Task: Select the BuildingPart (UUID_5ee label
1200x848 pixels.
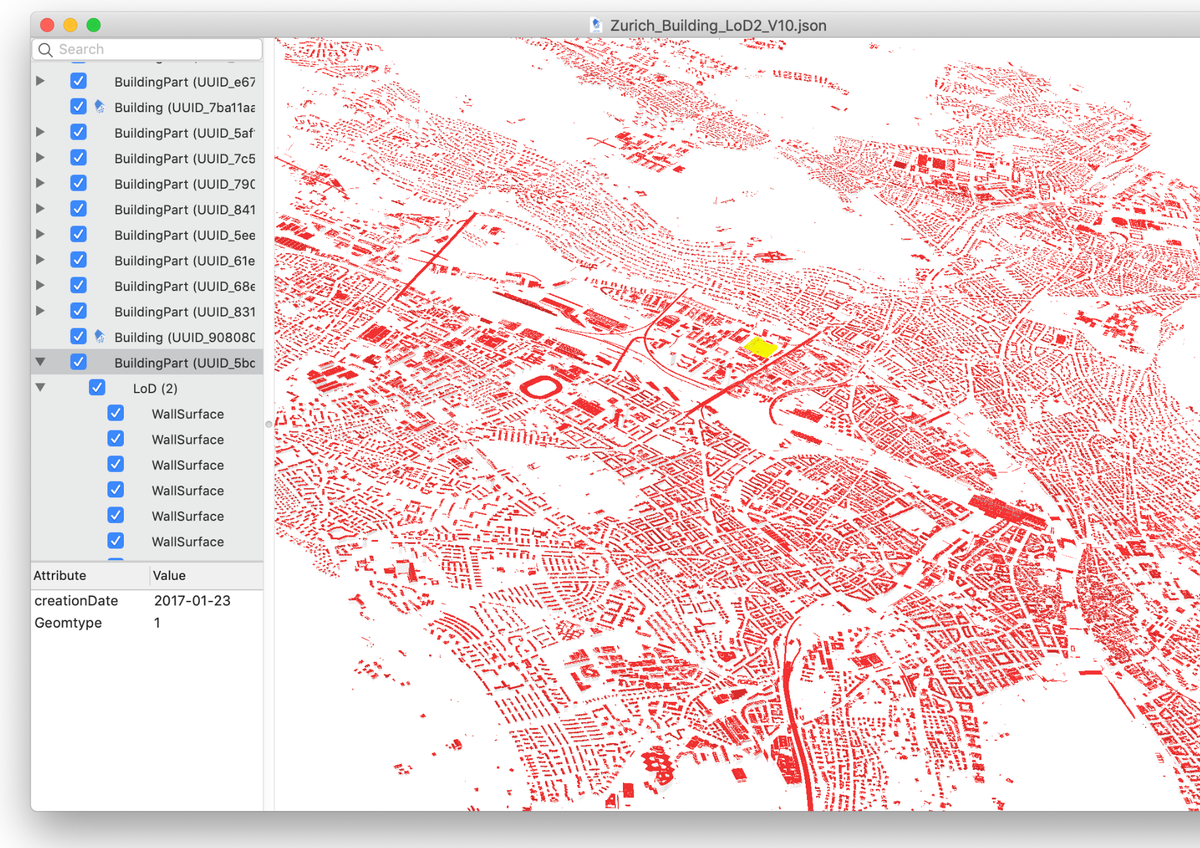Action: [x=185, y=235]
